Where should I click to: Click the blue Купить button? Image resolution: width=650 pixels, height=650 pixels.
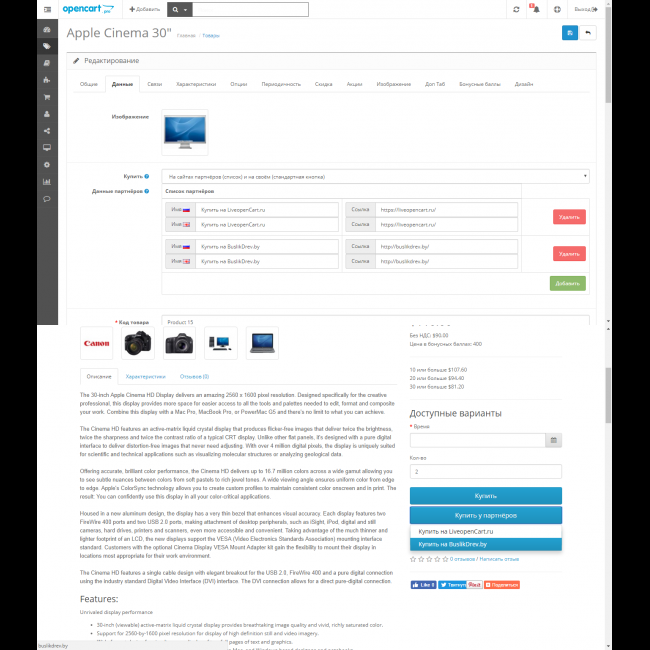pyautogui.click(x=485, y=495)
